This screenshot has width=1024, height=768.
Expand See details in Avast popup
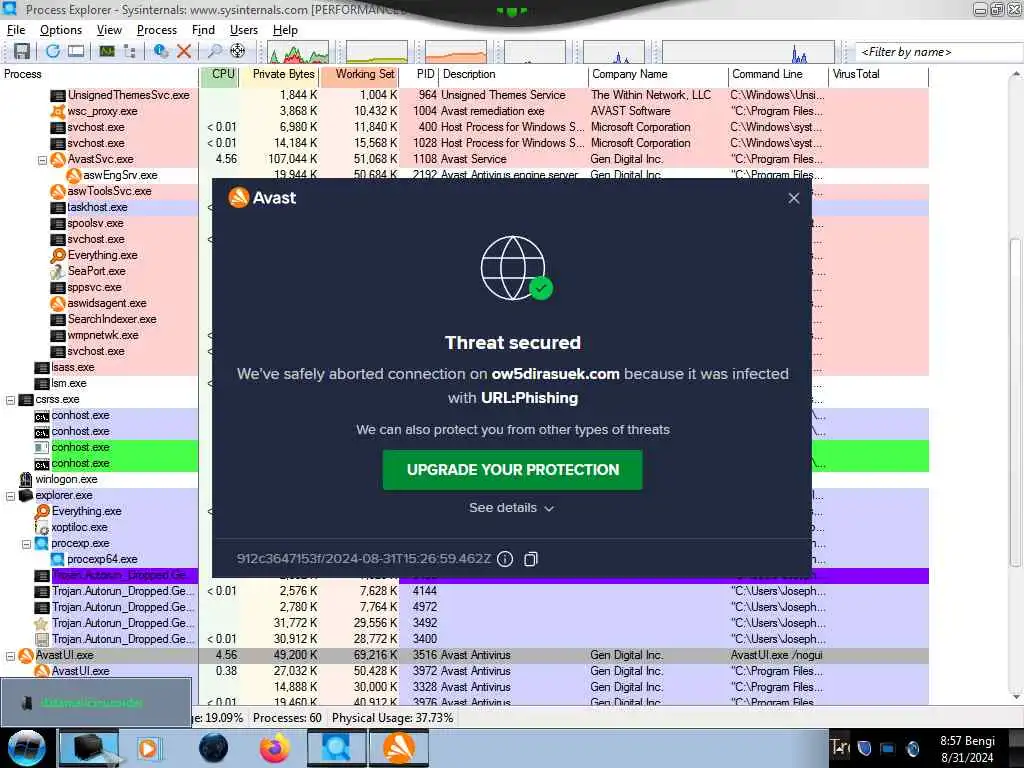[x=511, y=507]
